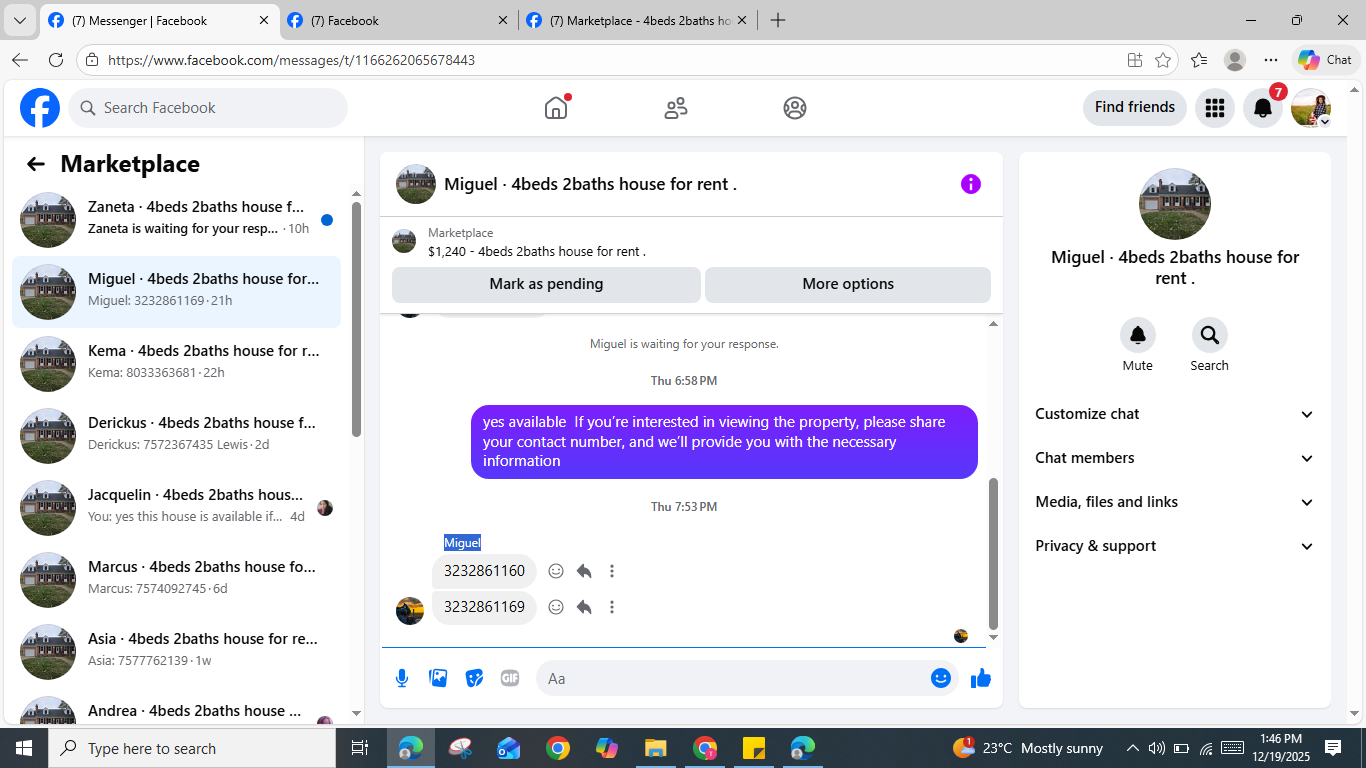The width and height of the screenshot is (1366, 768).
Task: Attach a photo file icon
Action: pos(438,678)
